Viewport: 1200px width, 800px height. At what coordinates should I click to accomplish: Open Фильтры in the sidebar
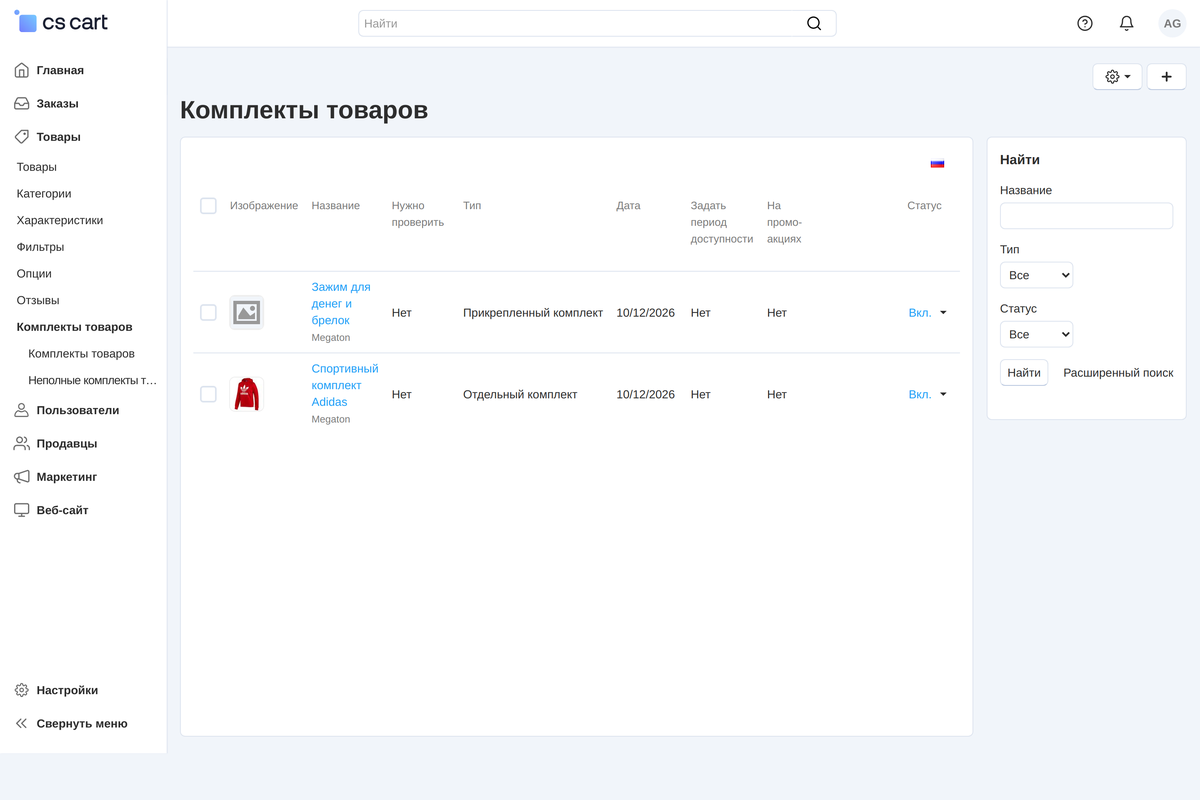[40, 247]
